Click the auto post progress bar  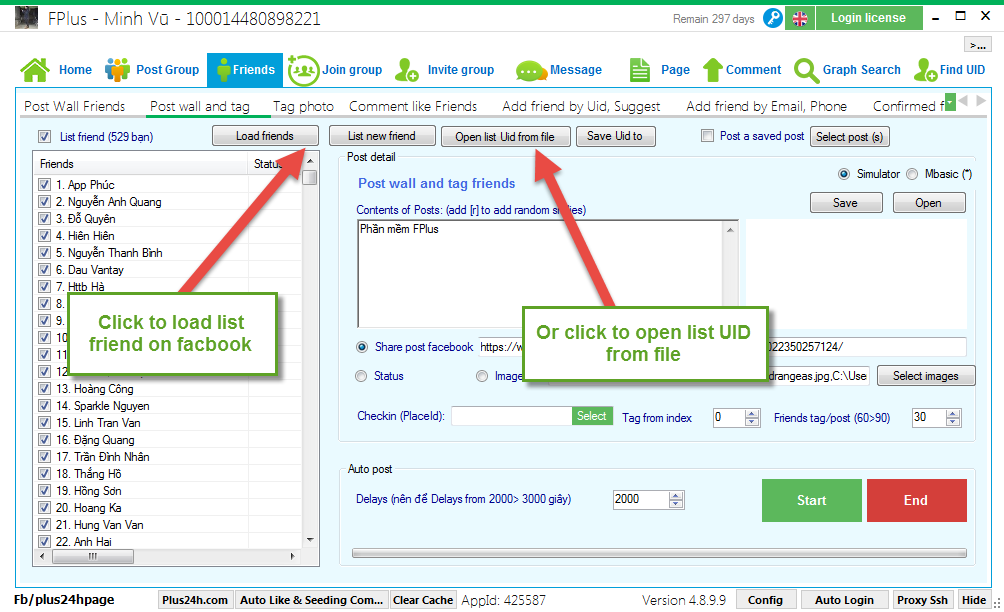click(x=660, y=553)
